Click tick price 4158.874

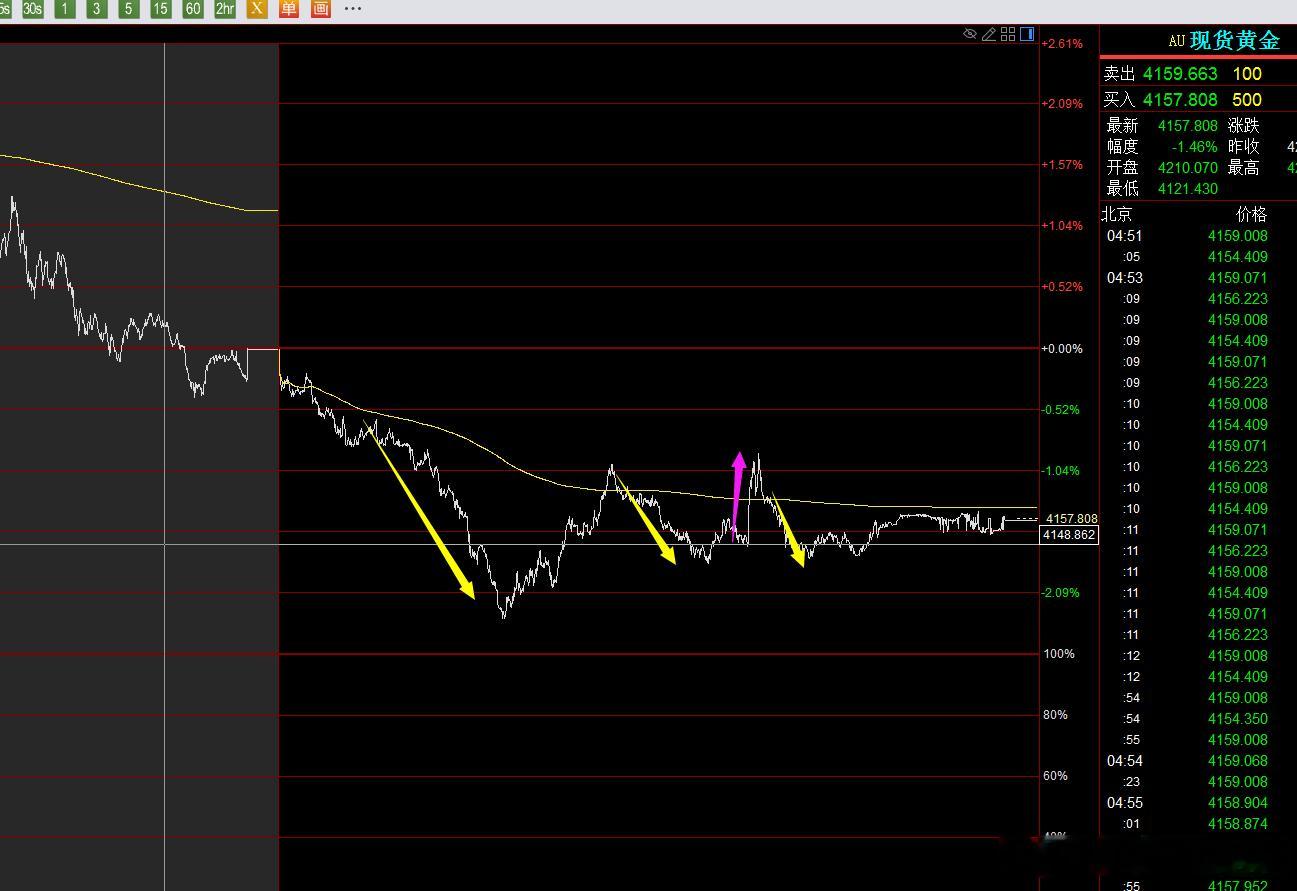[x=1238, y=824]
